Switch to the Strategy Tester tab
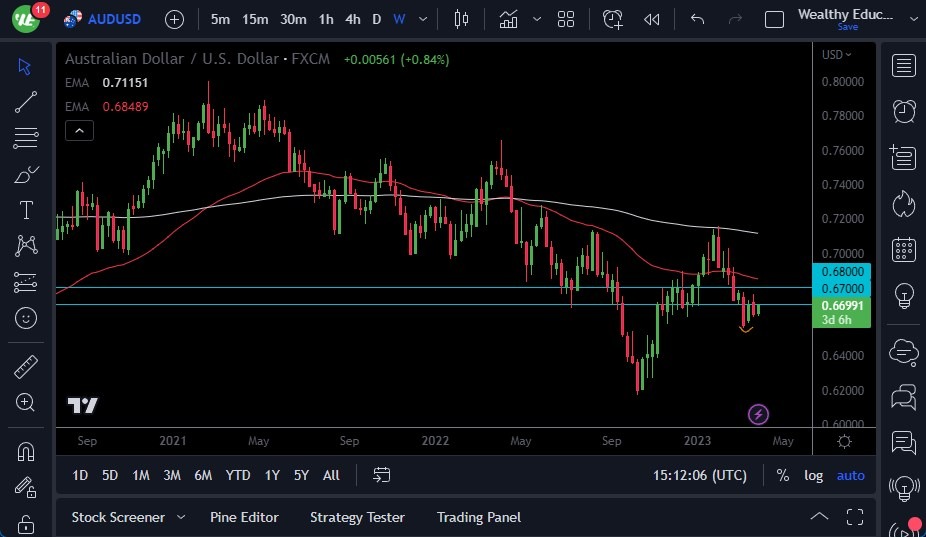Viewport: 926px width, 537px height. tap(357, 517)
